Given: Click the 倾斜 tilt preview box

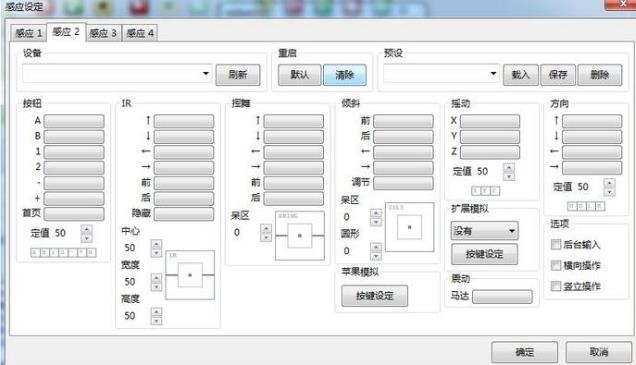Looking at the screenshot, I should click(409, 227).
